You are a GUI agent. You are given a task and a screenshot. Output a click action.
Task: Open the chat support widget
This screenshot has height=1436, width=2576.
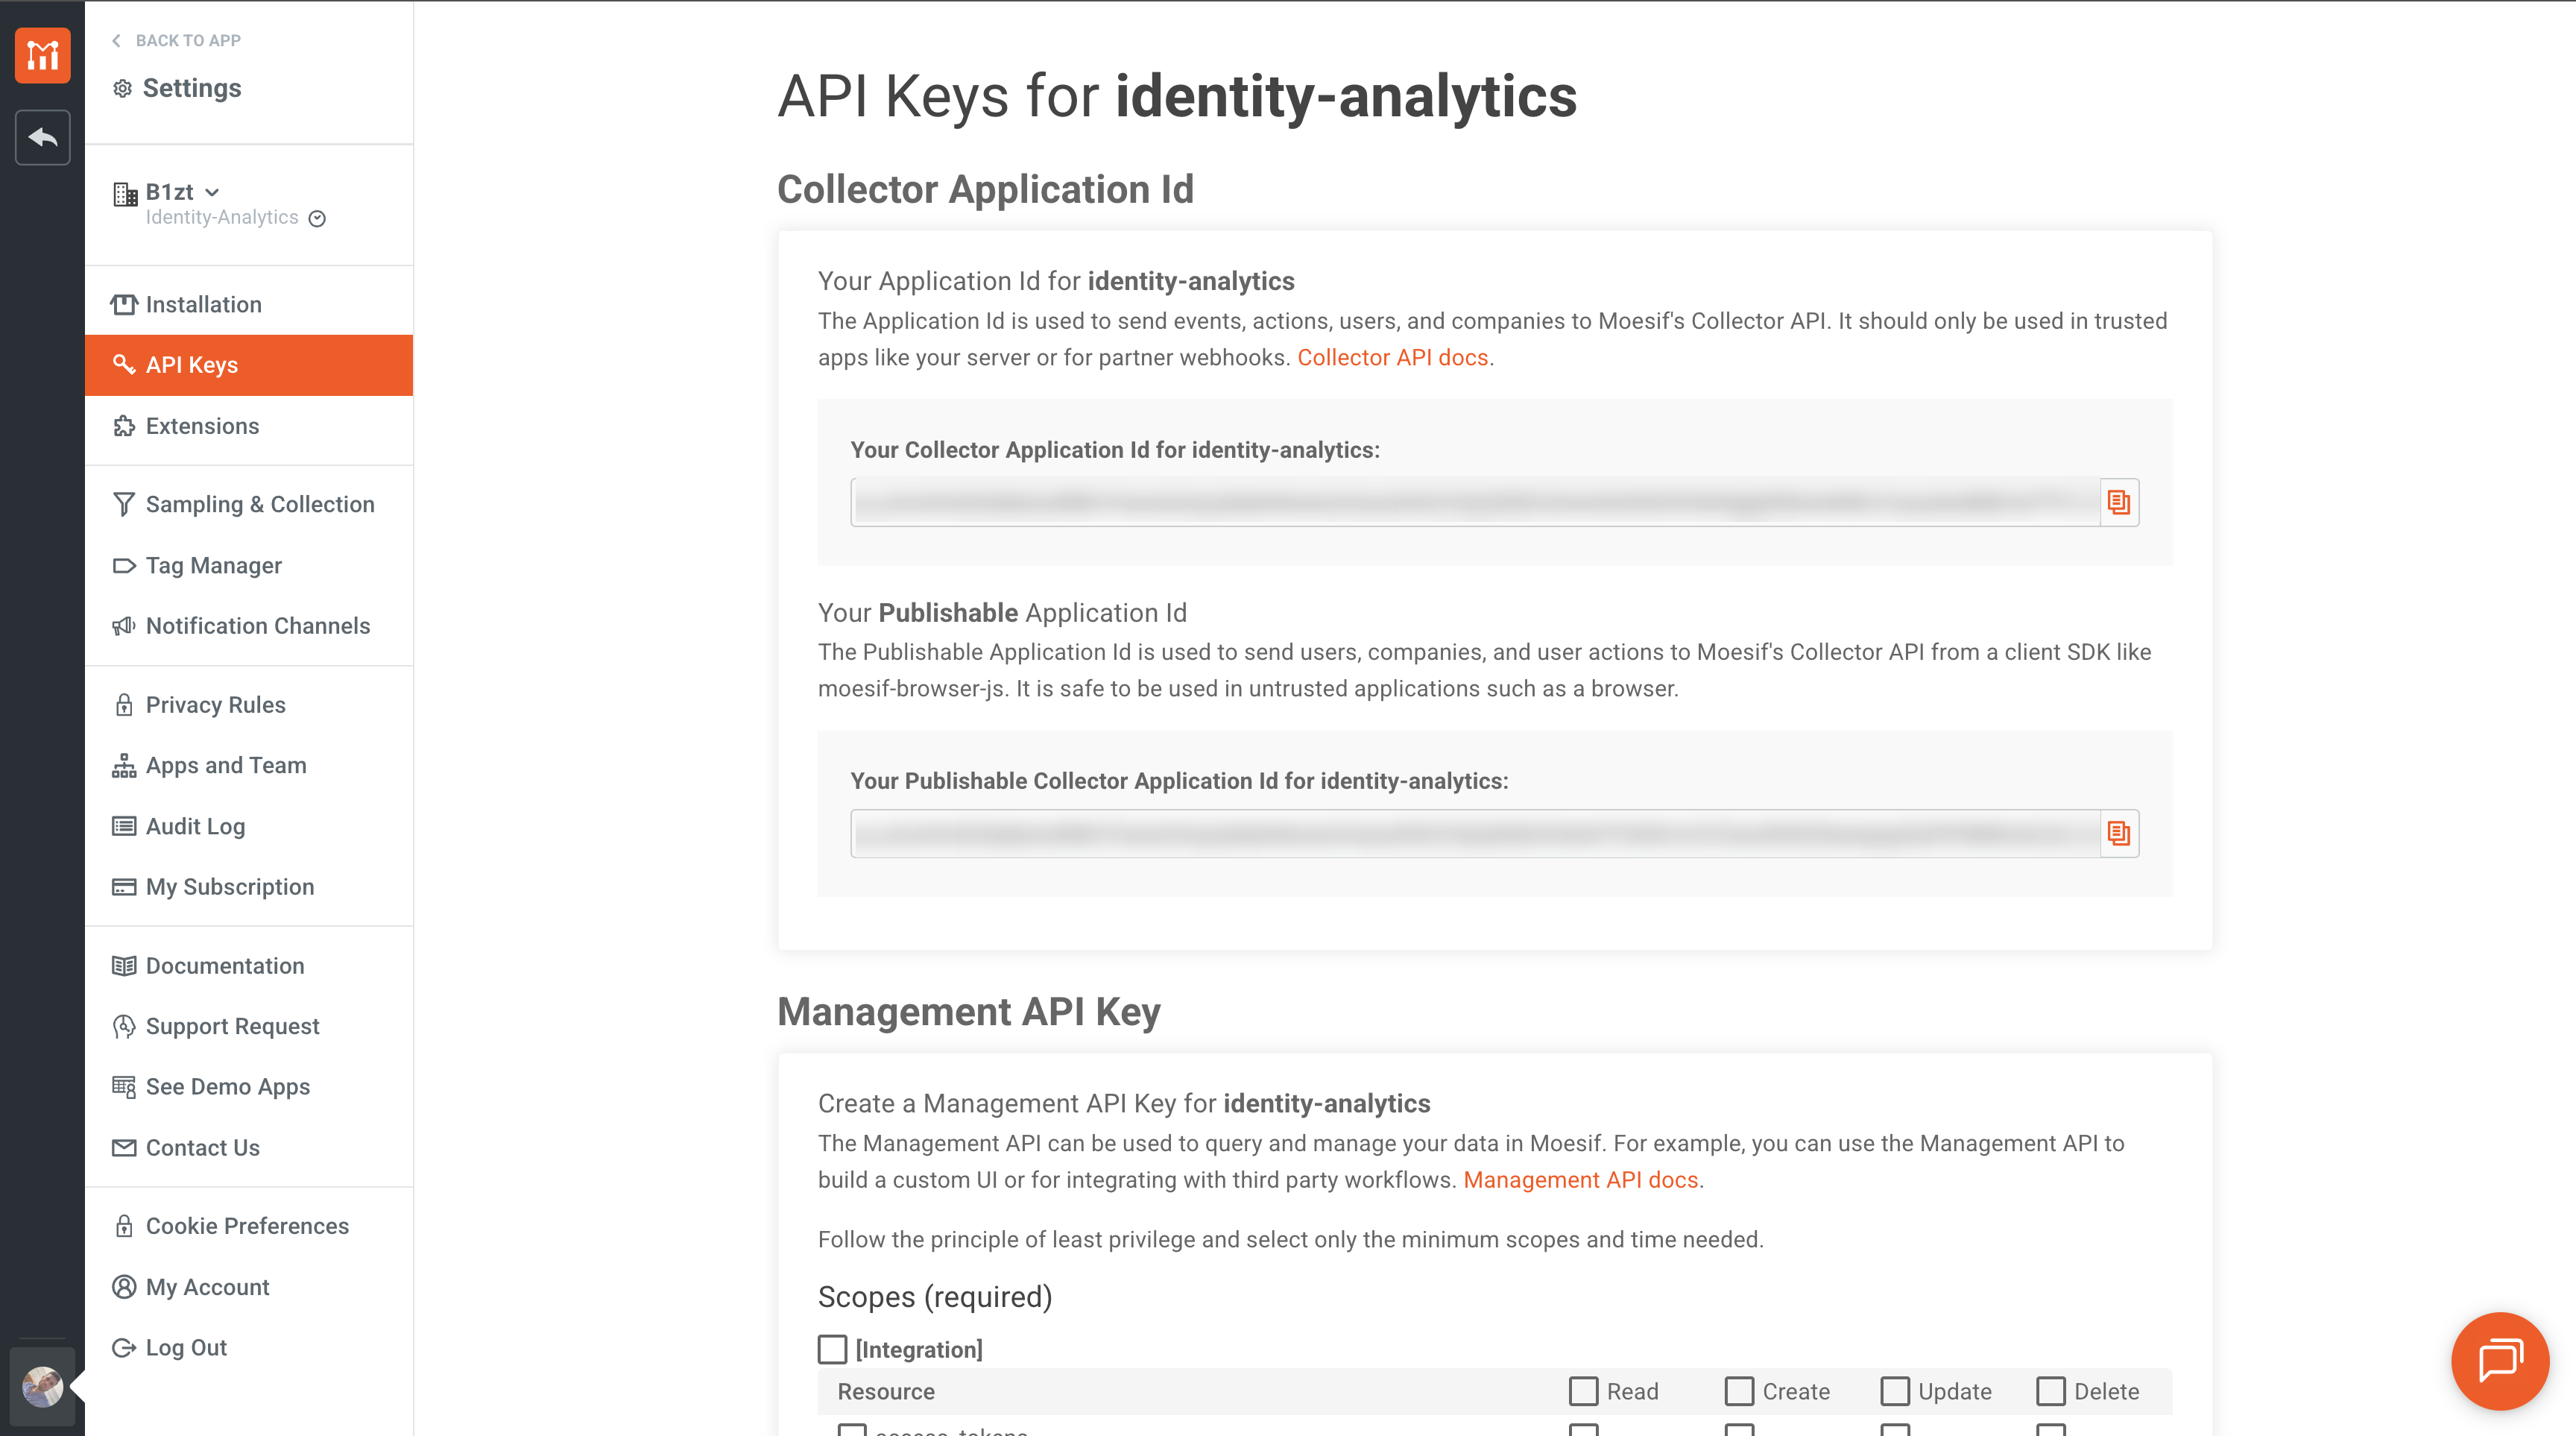tap(2500, 1361)
